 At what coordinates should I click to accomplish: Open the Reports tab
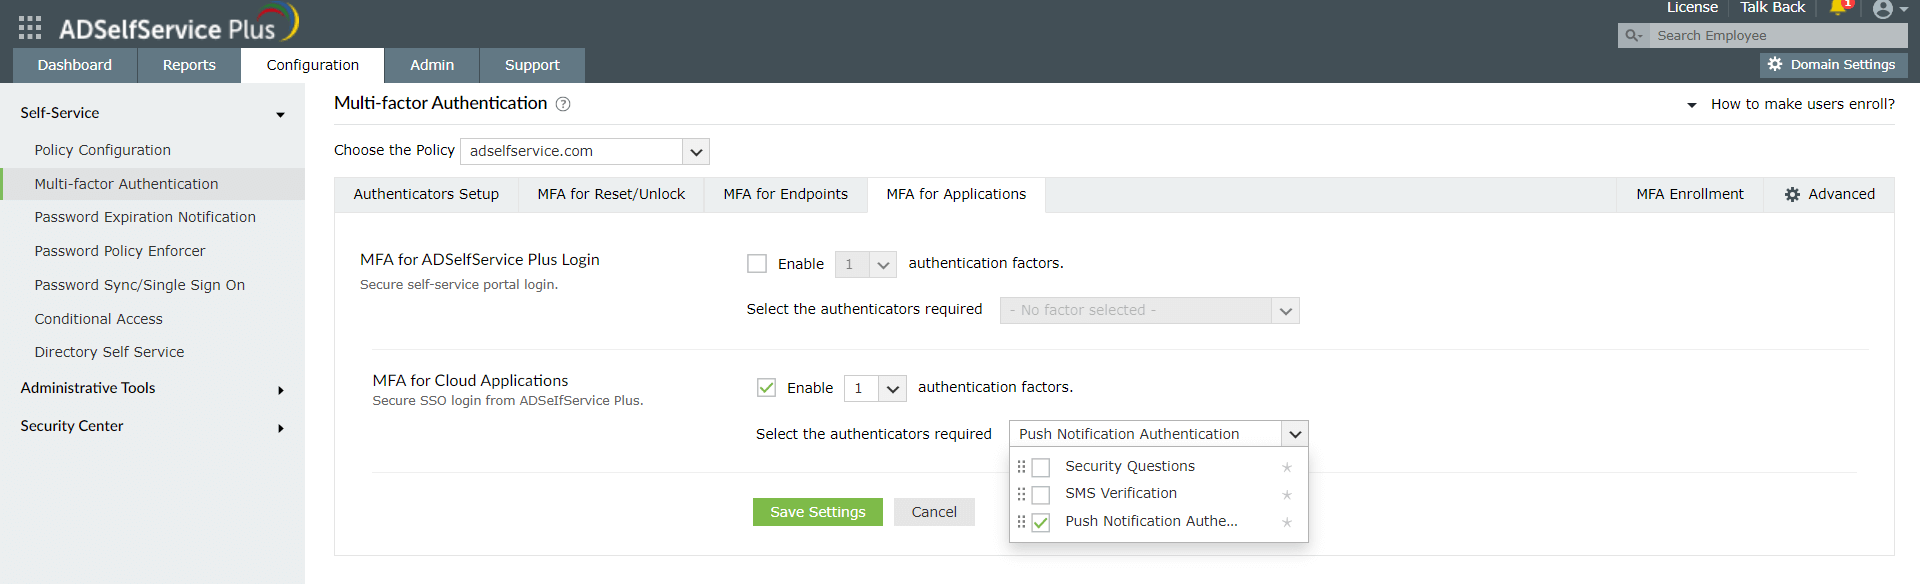coord(189,65)
